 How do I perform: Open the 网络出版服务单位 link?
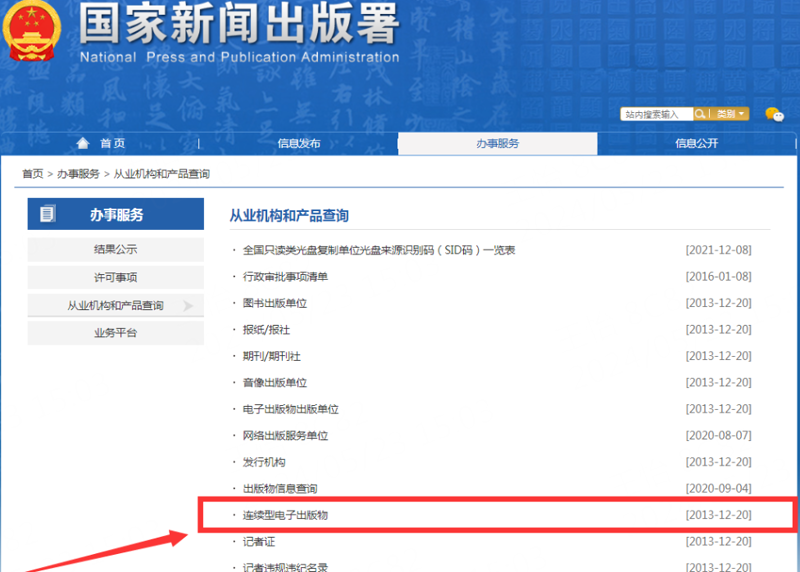point(285,436)
